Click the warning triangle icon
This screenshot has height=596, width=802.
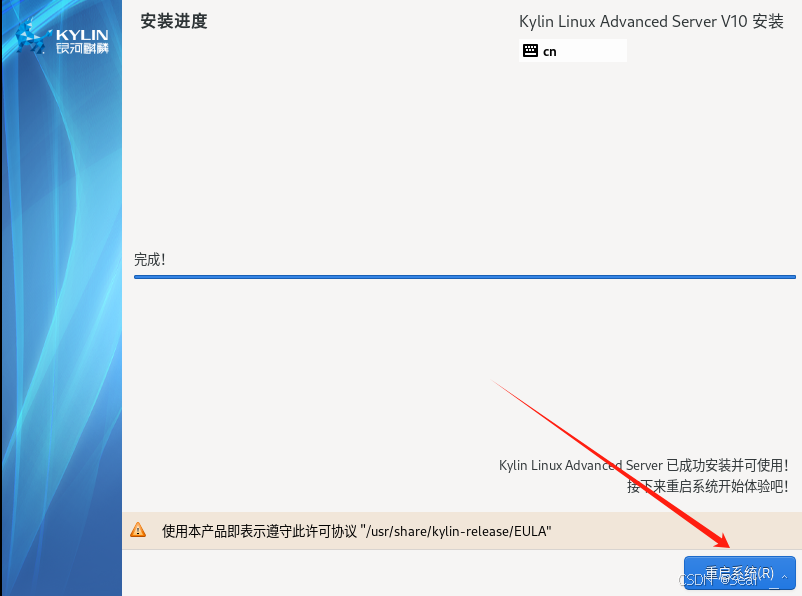[x=138, y=530]
